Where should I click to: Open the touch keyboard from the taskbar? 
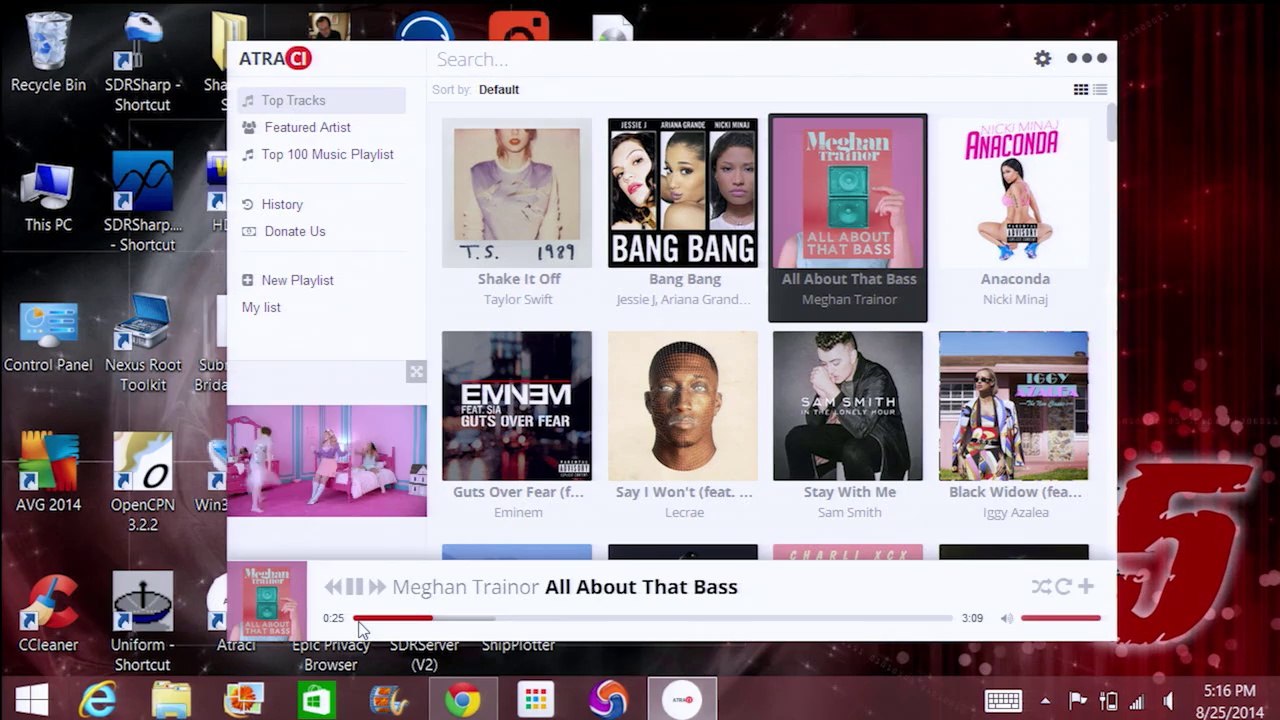1003,701
